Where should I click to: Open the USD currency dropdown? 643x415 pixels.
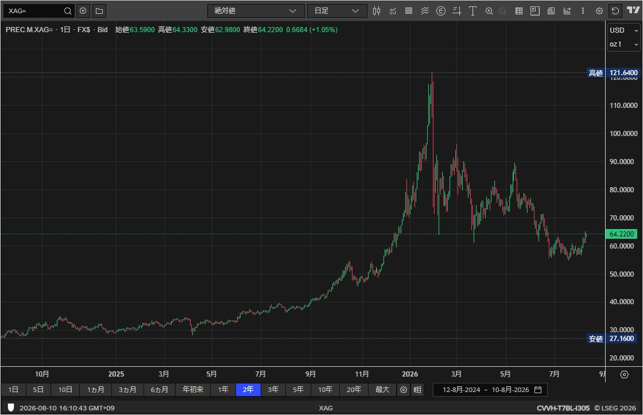(623, 30)
